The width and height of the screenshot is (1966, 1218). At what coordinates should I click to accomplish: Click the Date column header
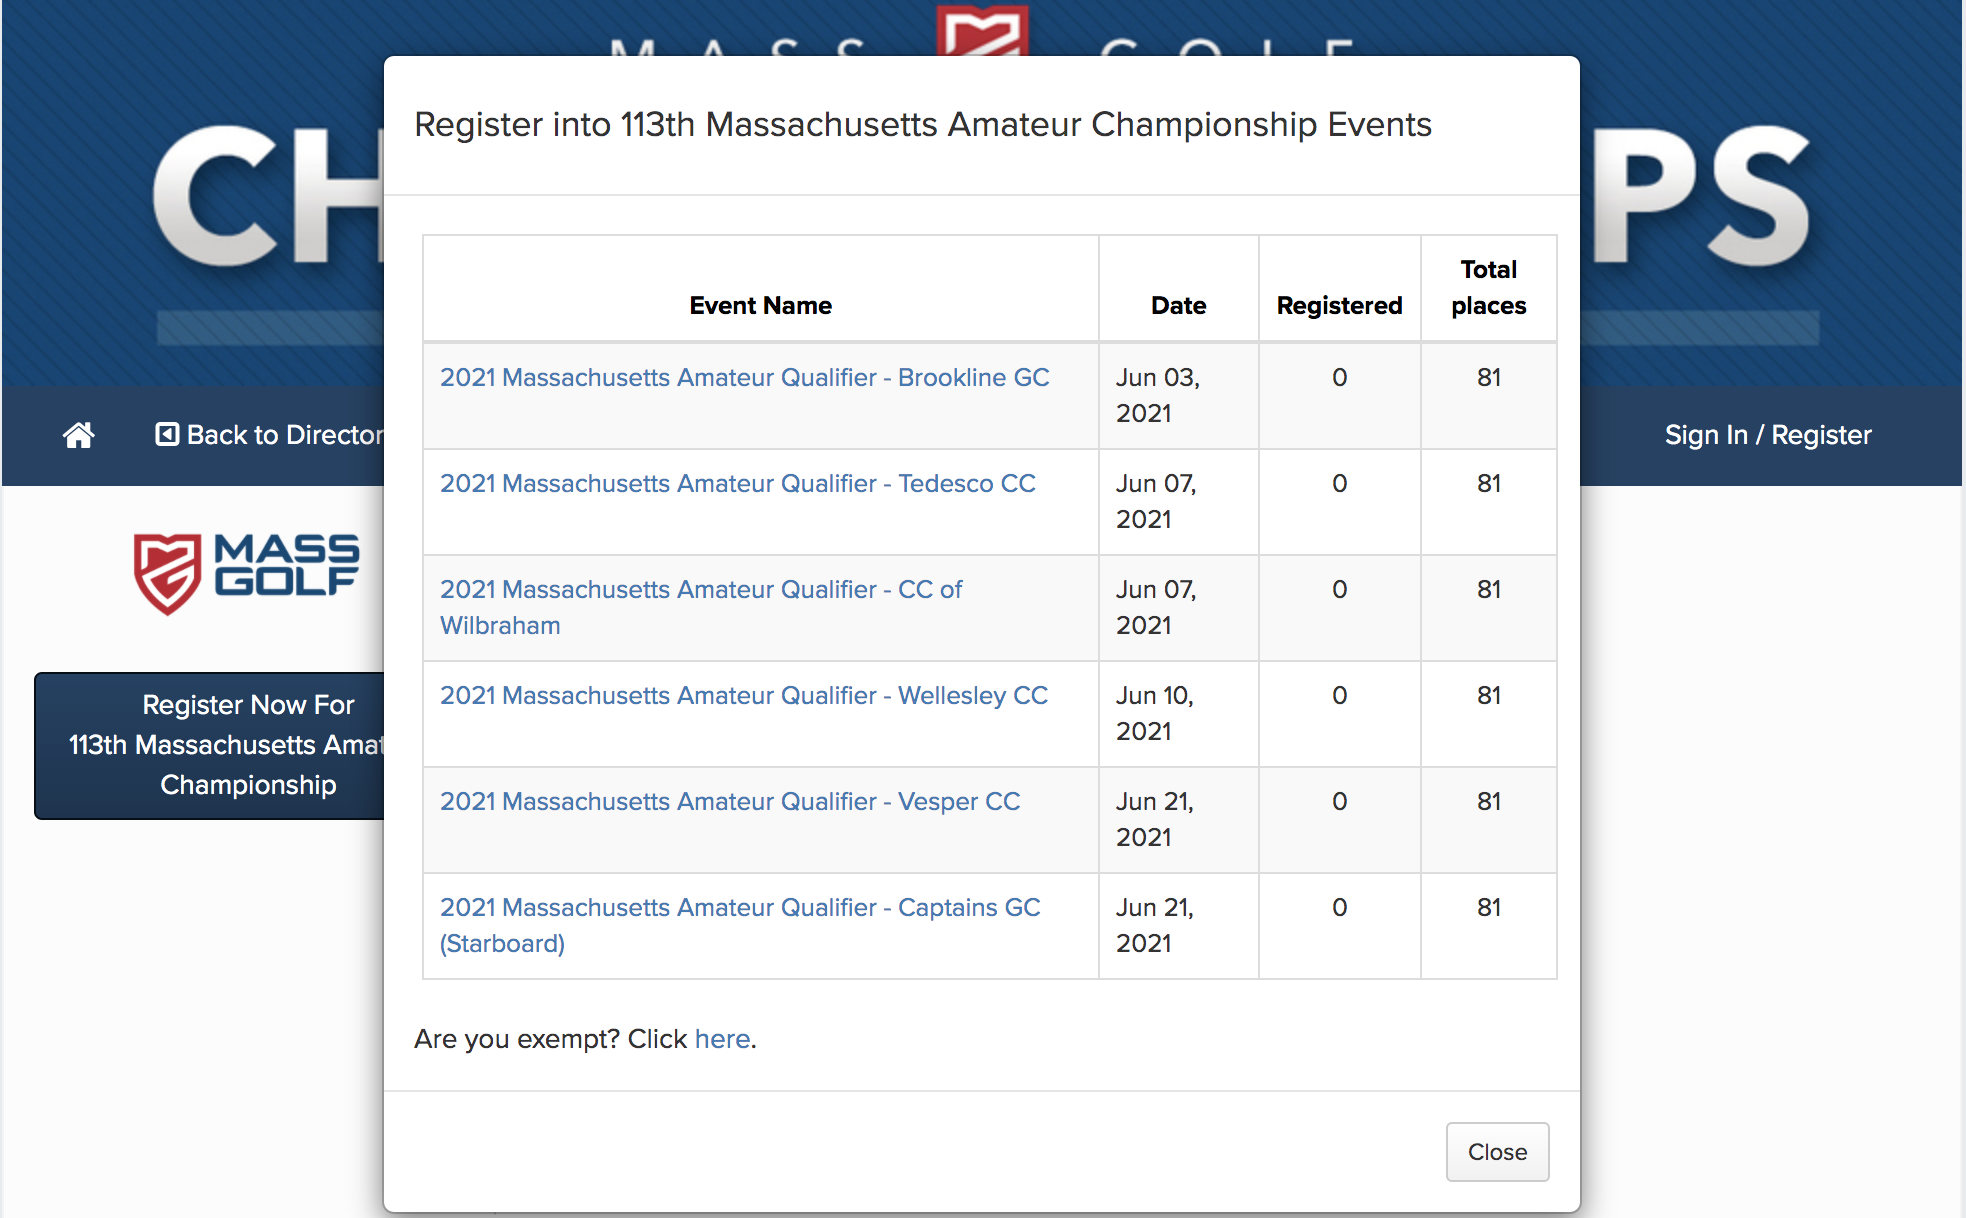click(x=1178, y=305)
